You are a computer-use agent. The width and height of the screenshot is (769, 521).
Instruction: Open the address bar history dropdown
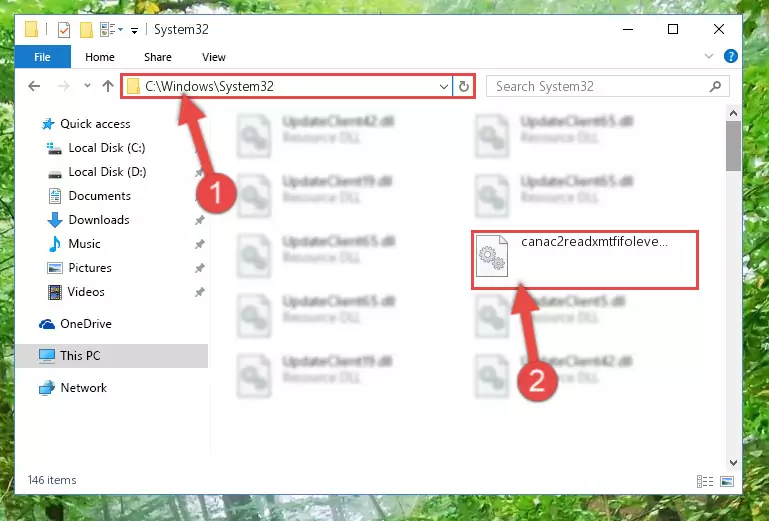tap(443, 87)
